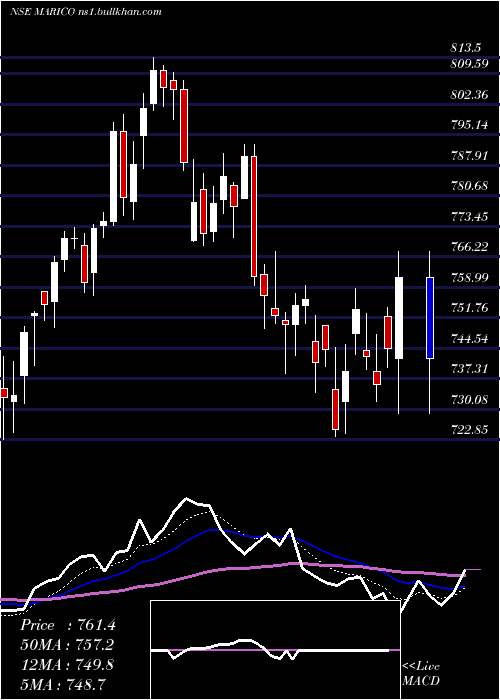Image resolution: width=500 pixels, height=700 pixels.
Task: Click the <<Live MACD label
Action: [421, 674]
